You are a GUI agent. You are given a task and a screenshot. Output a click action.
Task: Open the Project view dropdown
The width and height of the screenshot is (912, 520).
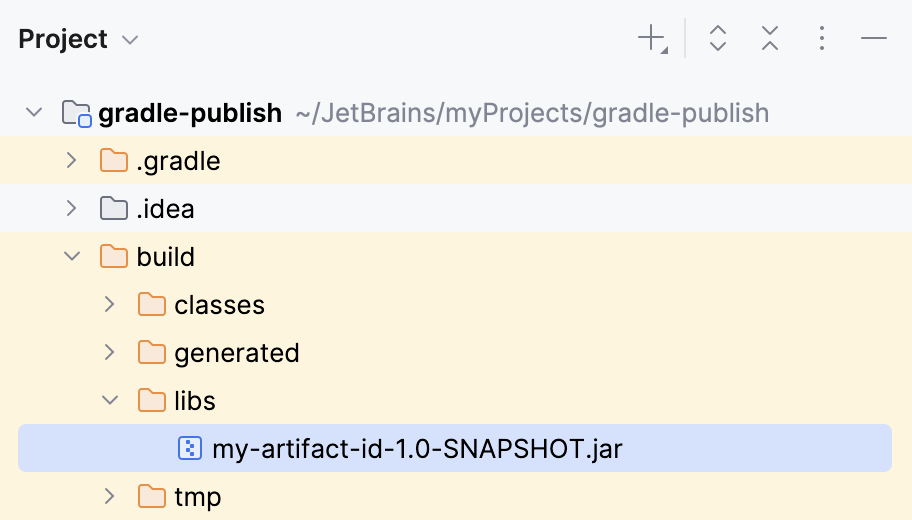[x=129, y=40]
